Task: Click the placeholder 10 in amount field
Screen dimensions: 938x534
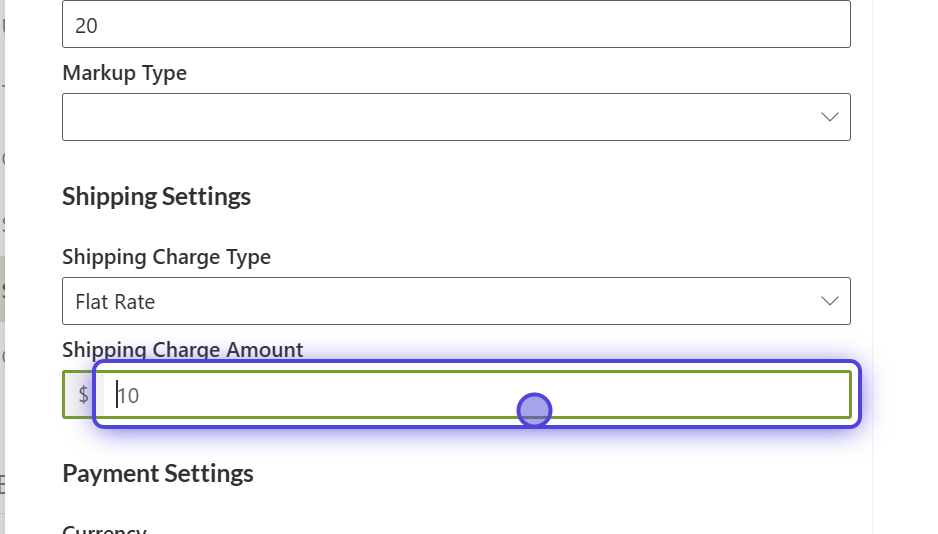Action: [x=128, y=395]
